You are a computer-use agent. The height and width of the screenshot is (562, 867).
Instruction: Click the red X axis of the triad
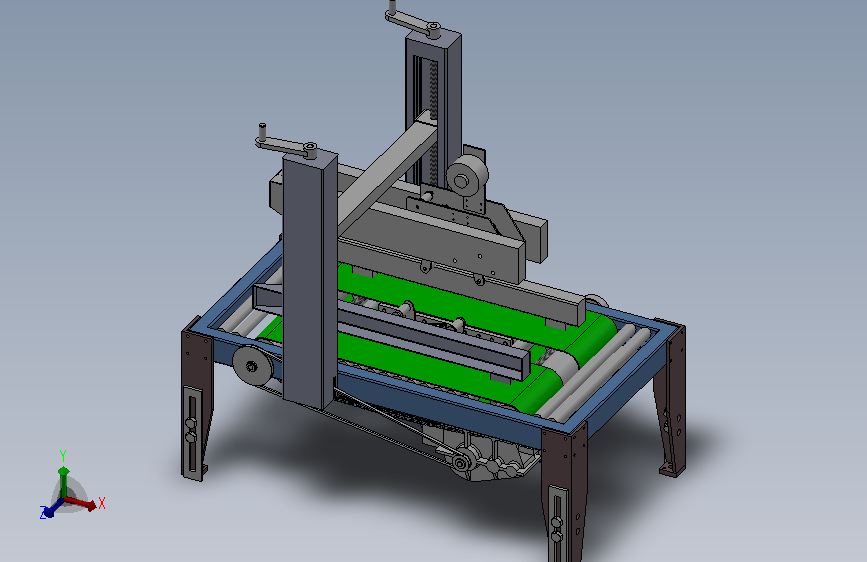(82, 503)
